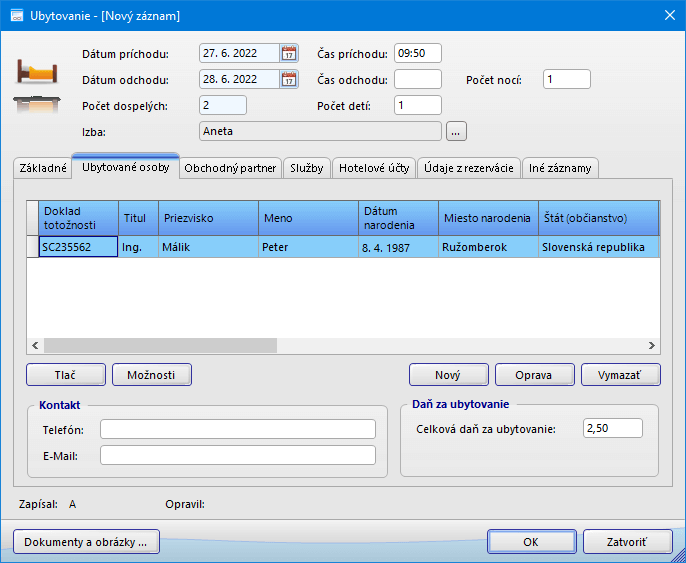Open calendar picker for Dátum príchodu
This screenshot has height=563, width=686.
point(289,54)
